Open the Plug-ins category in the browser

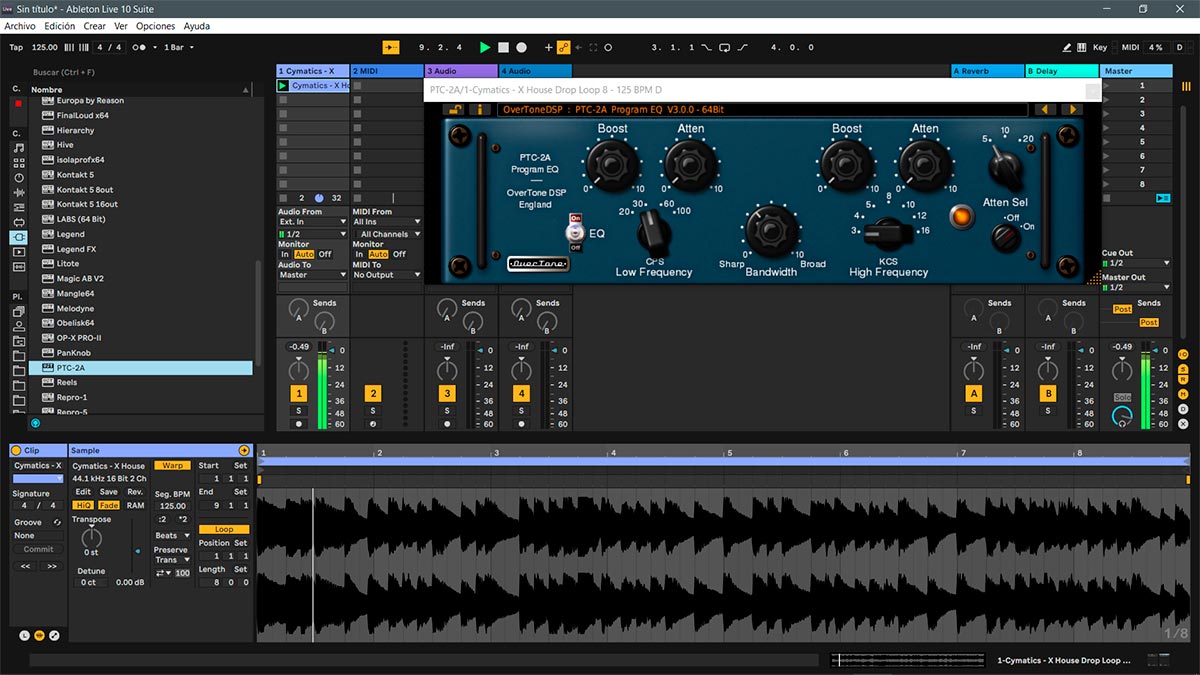coord(18,238)
